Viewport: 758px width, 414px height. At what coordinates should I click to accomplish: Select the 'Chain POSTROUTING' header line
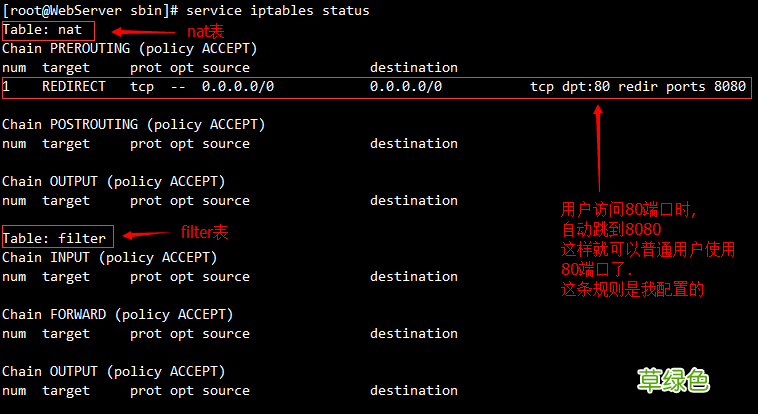133,124
